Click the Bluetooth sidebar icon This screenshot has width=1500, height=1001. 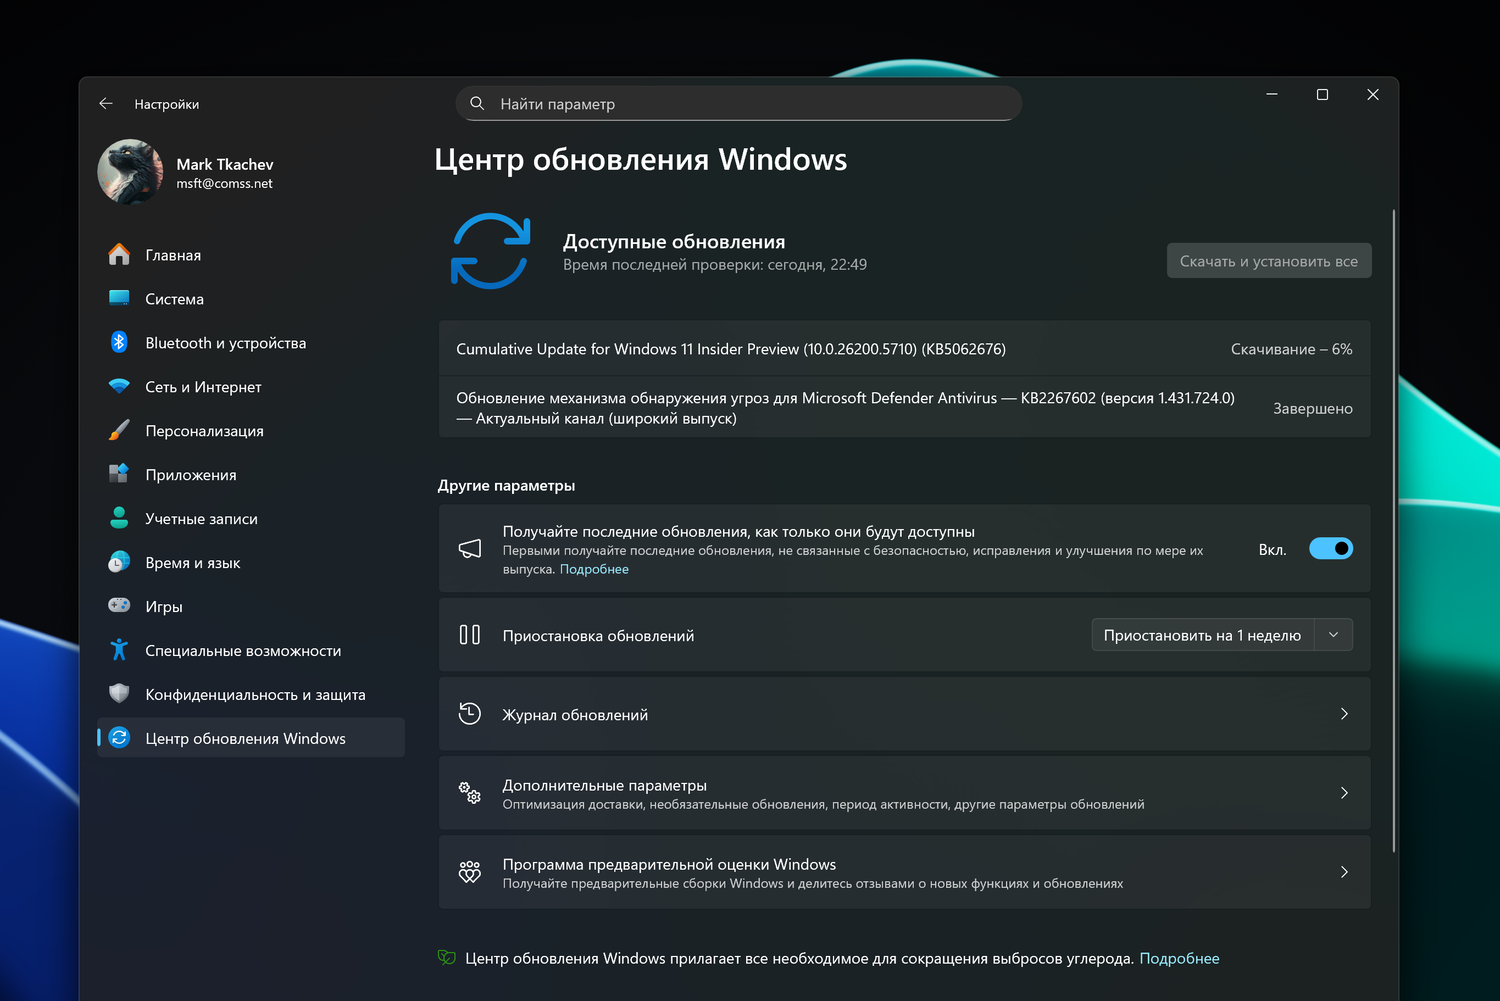pos(119,343)
